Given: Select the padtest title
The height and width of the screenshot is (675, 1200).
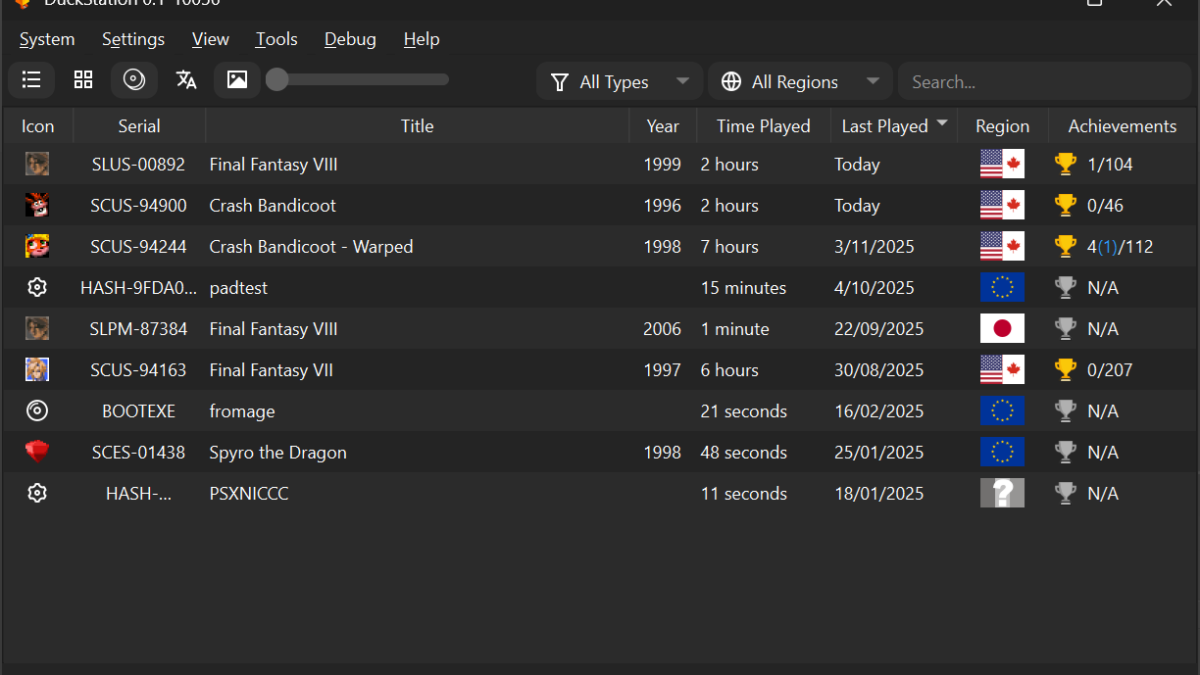Looking at the screenshot, I should coord(238,288).
